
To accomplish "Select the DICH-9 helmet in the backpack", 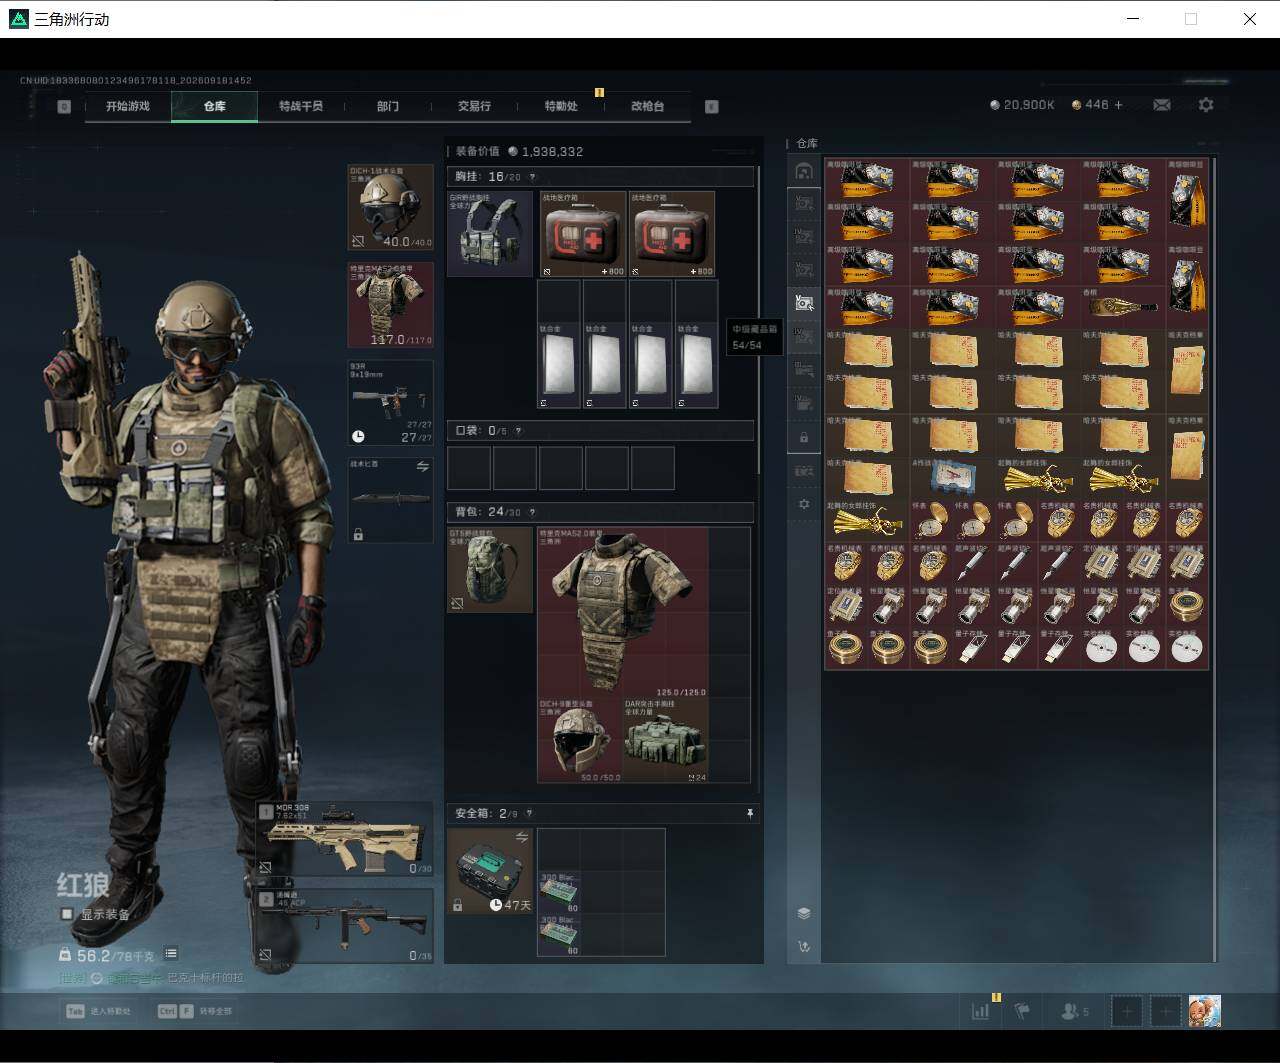I will [580, 741].
